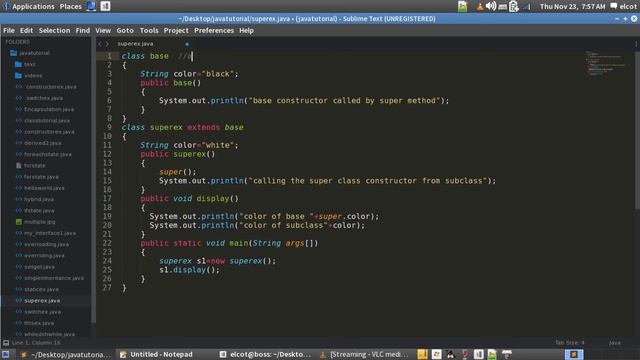Switch to elcot@boss terminal in taskbar
Viewport: 640px width, 360px height.
(266, 354)
